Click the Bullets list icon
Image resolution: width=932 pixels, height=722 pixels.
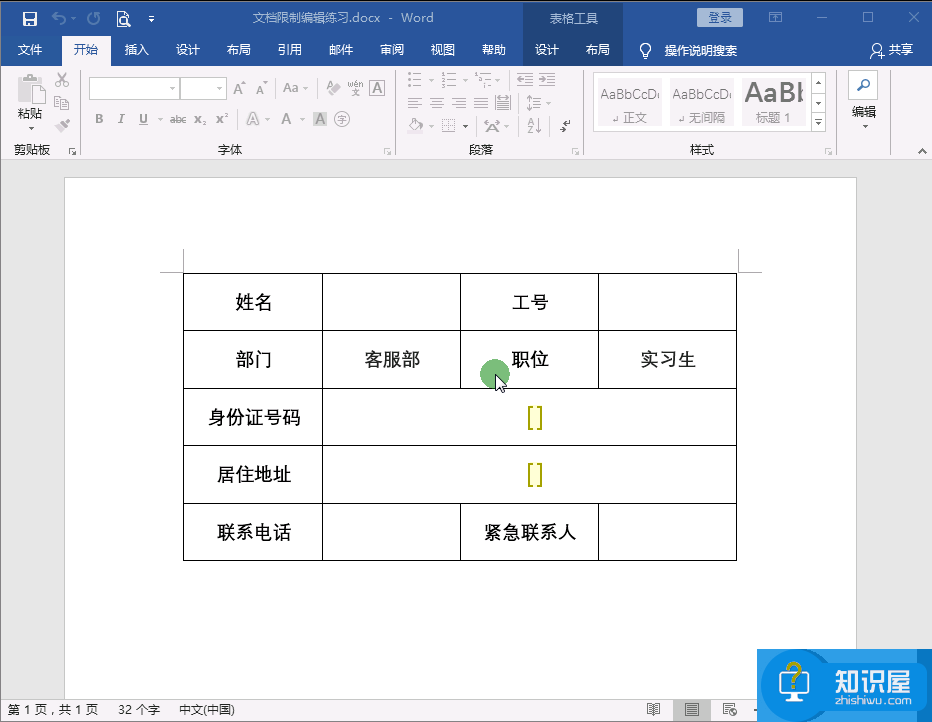click(x=415, y=79)
